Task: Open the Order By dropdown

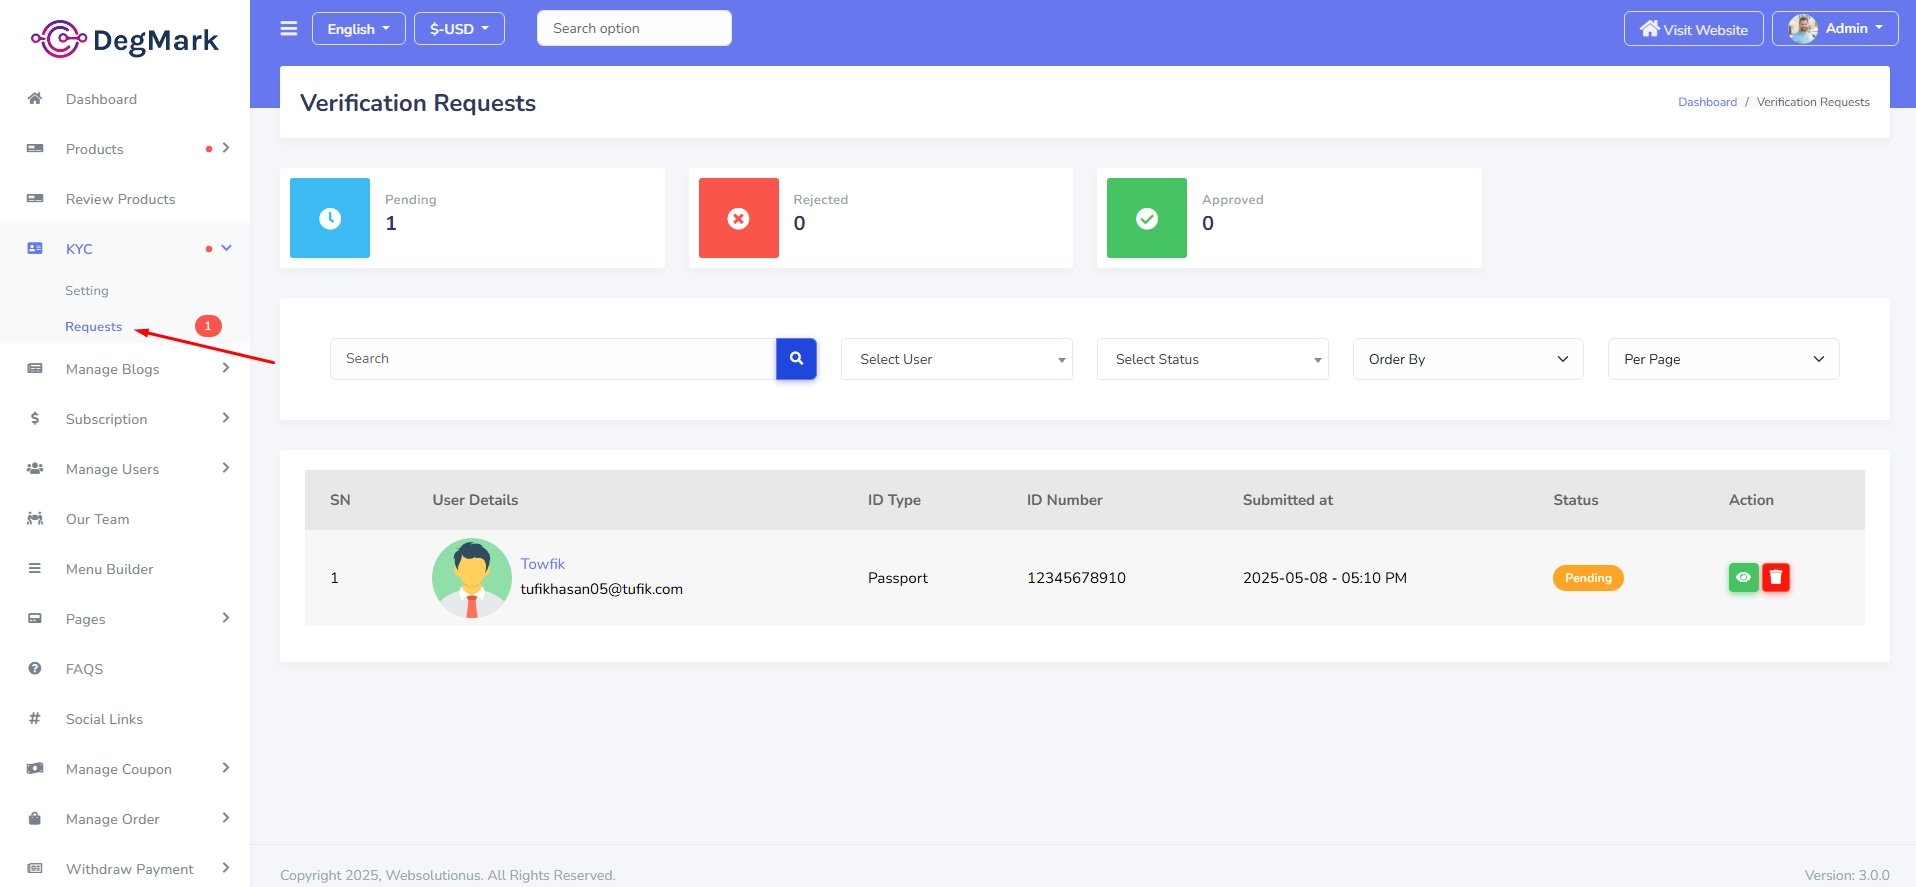Action: (x=1468, y=359)
